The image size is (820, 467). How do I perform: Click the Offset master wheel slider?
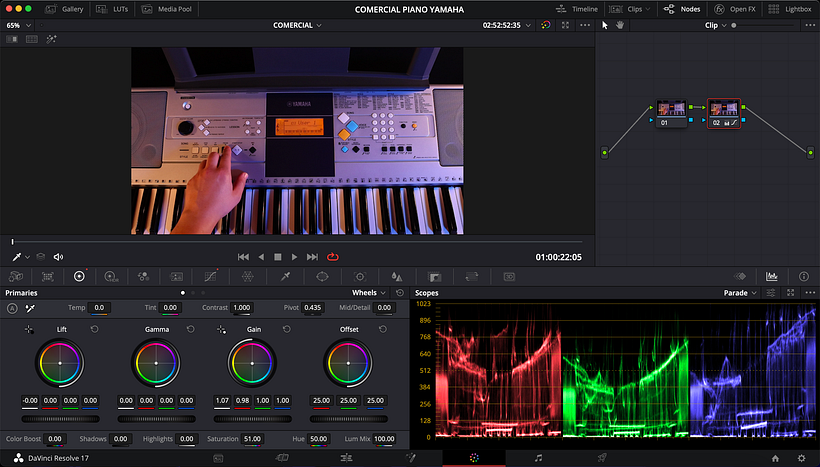click(x=349, y=419)
